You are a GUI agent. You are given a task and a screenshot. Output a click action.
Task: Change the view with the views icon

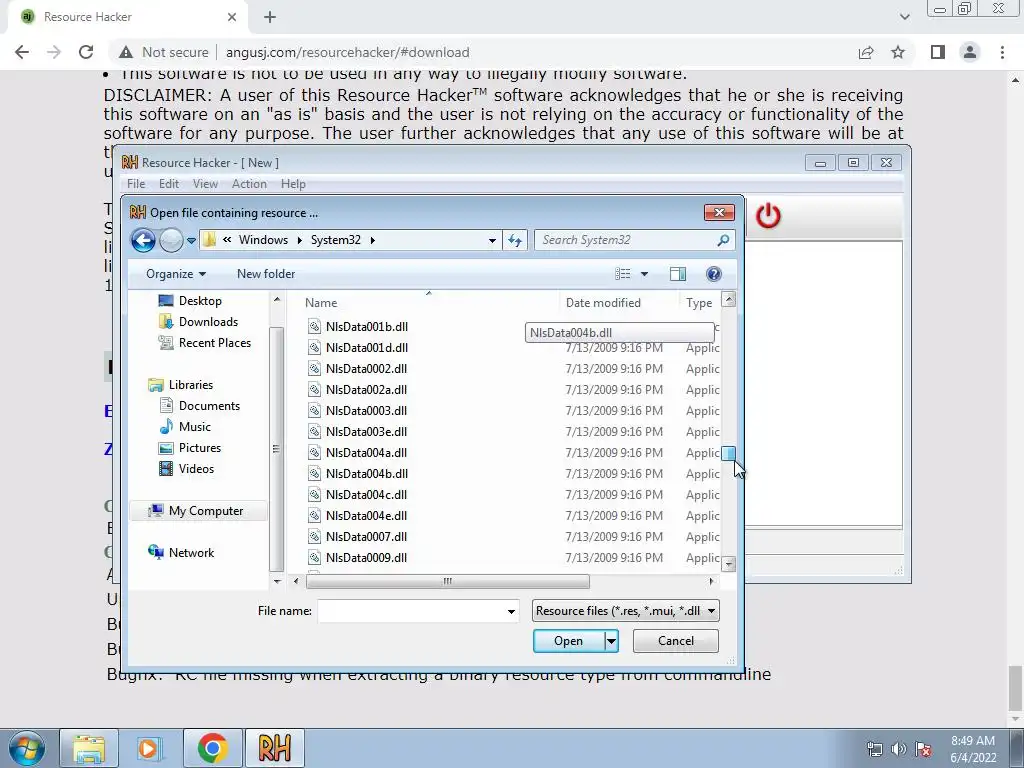click(x=623, y=274)
